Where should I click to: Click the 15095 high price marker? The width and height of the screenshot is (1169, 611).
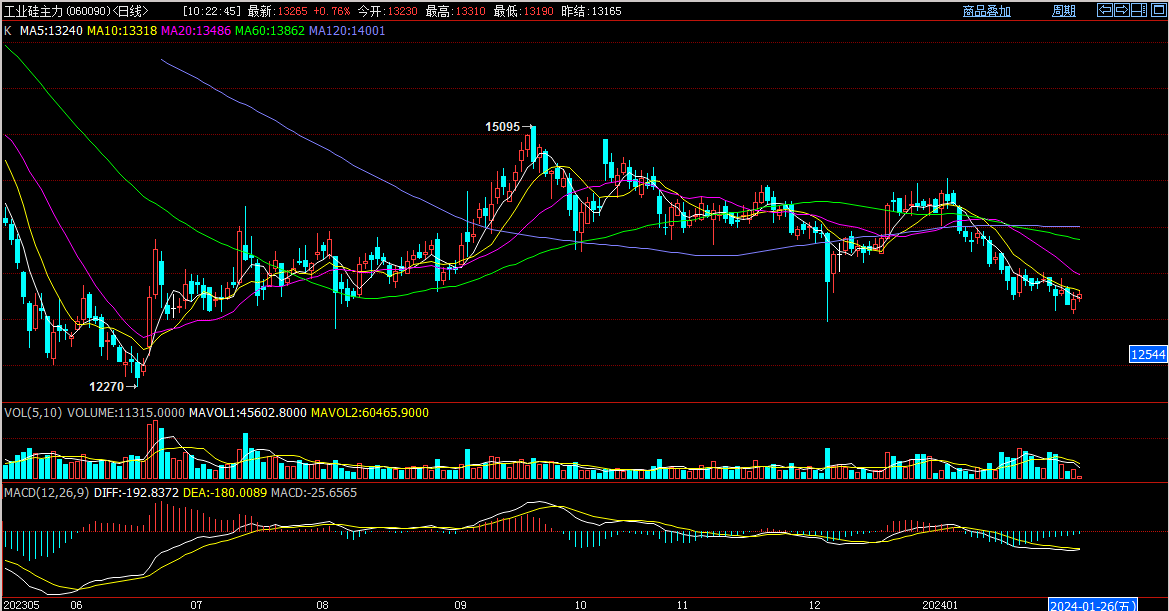pyautogui.click(x=502, y=127)
